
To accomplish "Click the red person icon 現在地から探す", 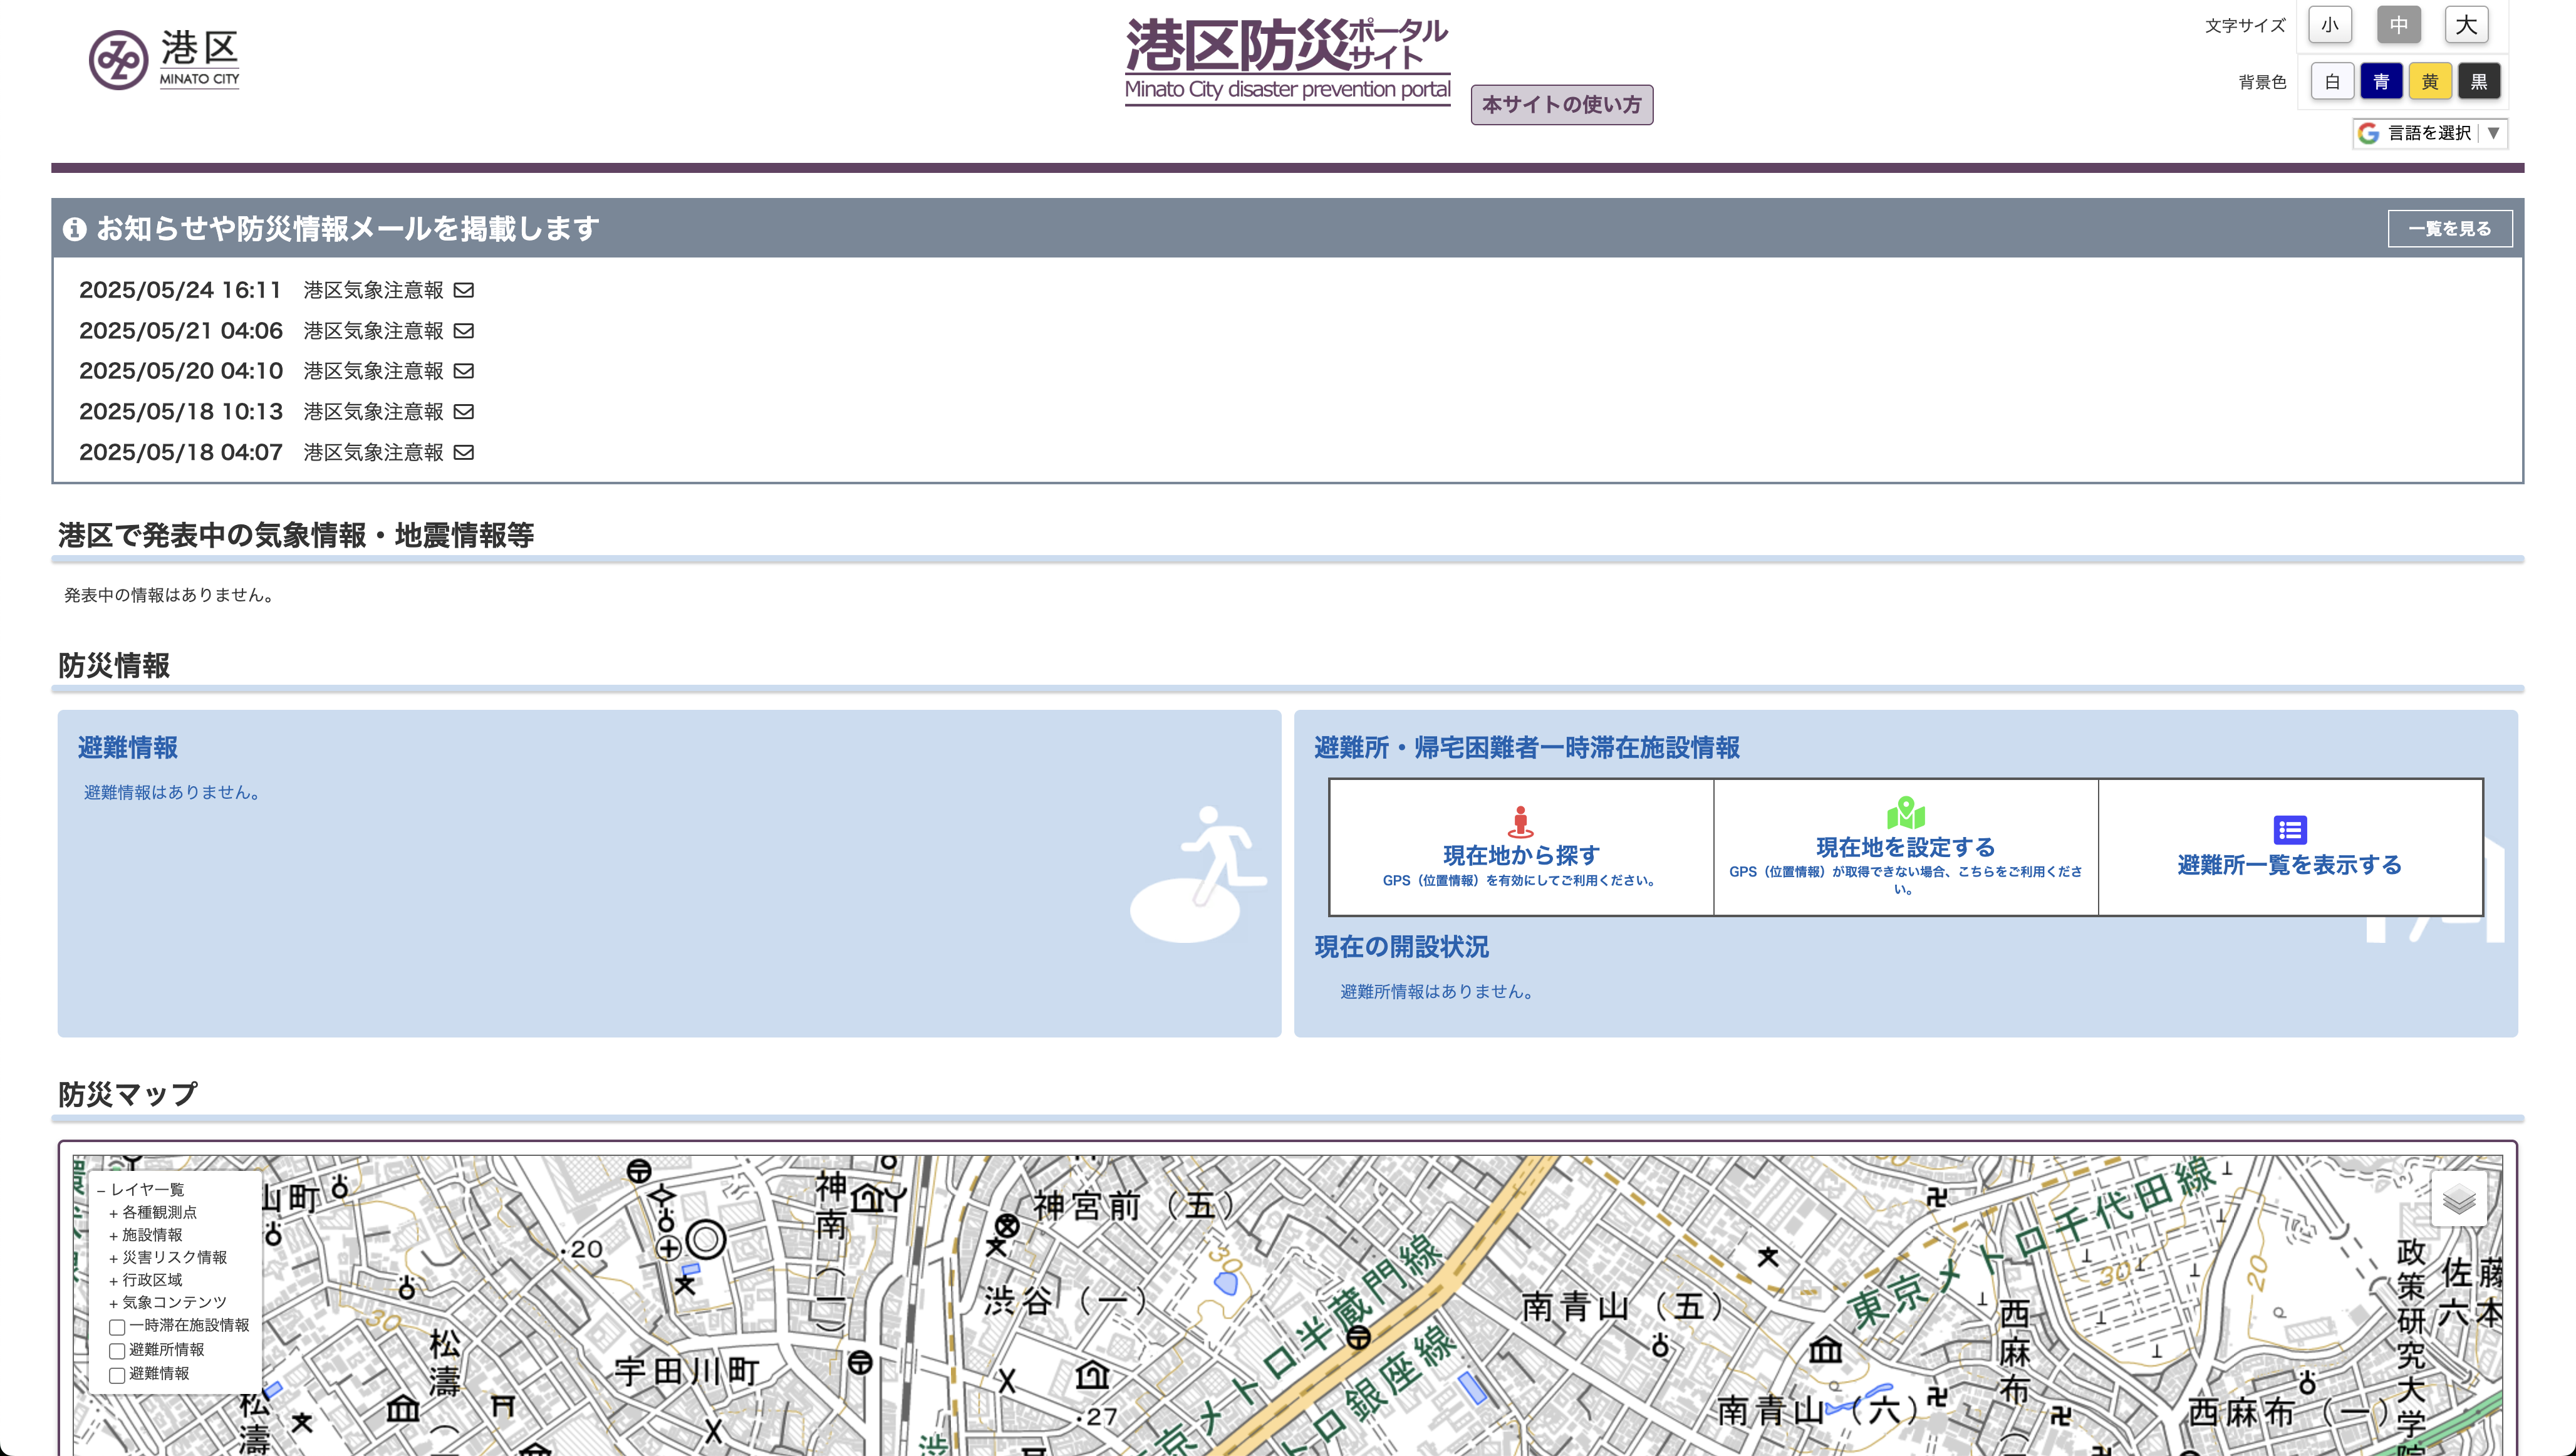I will coord(1520,822).
